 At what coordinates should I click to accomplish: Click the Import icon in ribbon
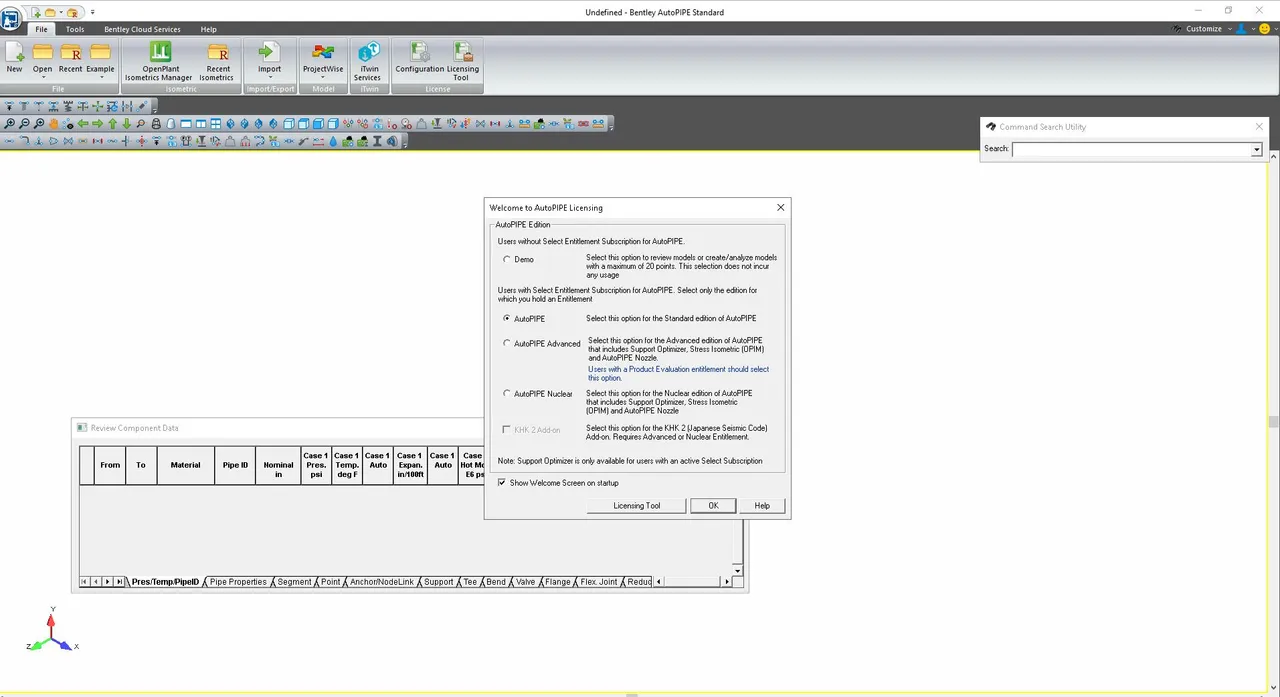pyautogui.click(x=269, y=58)
